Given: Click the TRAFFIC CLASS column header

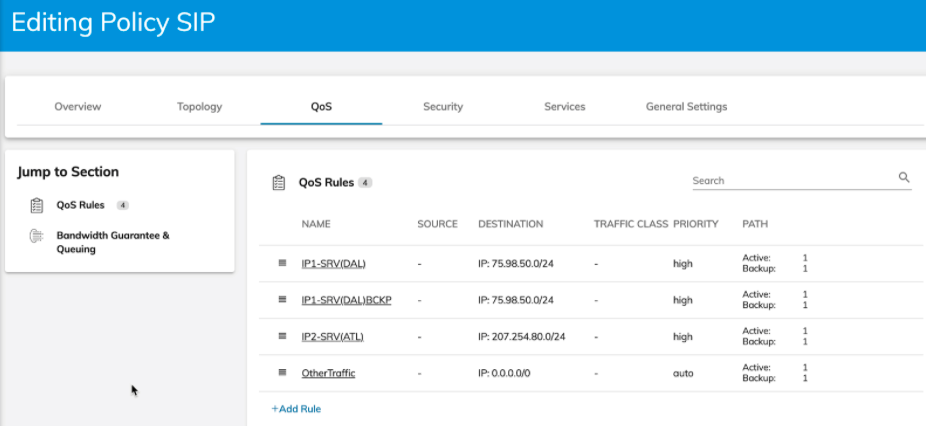Looking at the screenshot, I should tap(631, 224).
